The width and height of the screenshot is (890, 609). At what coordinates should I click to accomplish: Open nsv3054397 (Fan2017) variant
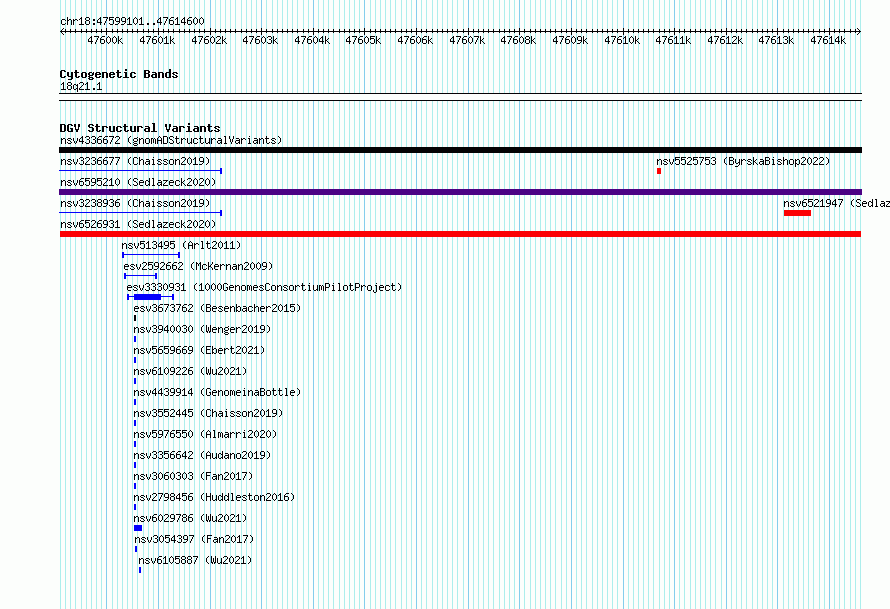(x=194, y=539)
